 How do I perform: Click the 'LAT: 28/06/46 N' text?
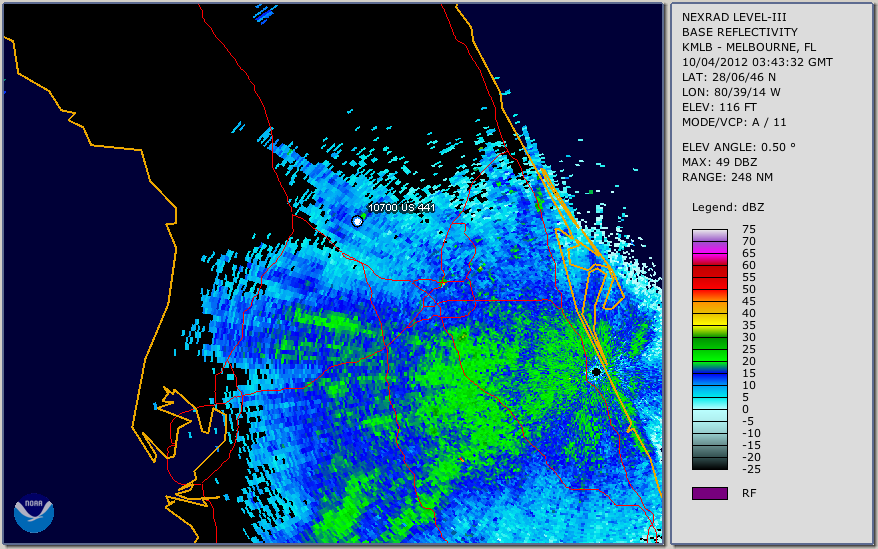pos(728,77)
